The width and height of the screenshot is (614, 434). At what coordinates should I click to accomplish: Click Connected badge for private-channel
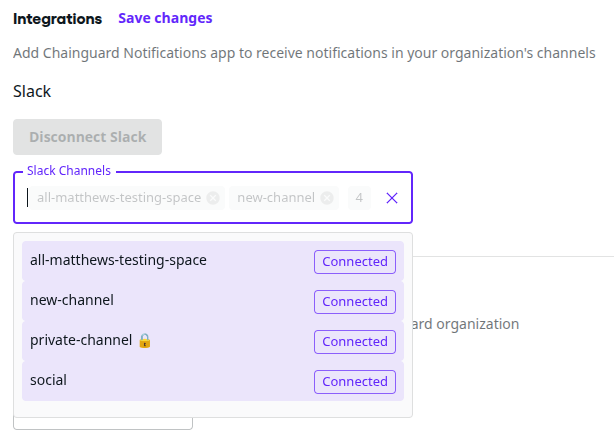tap(355, 342)
